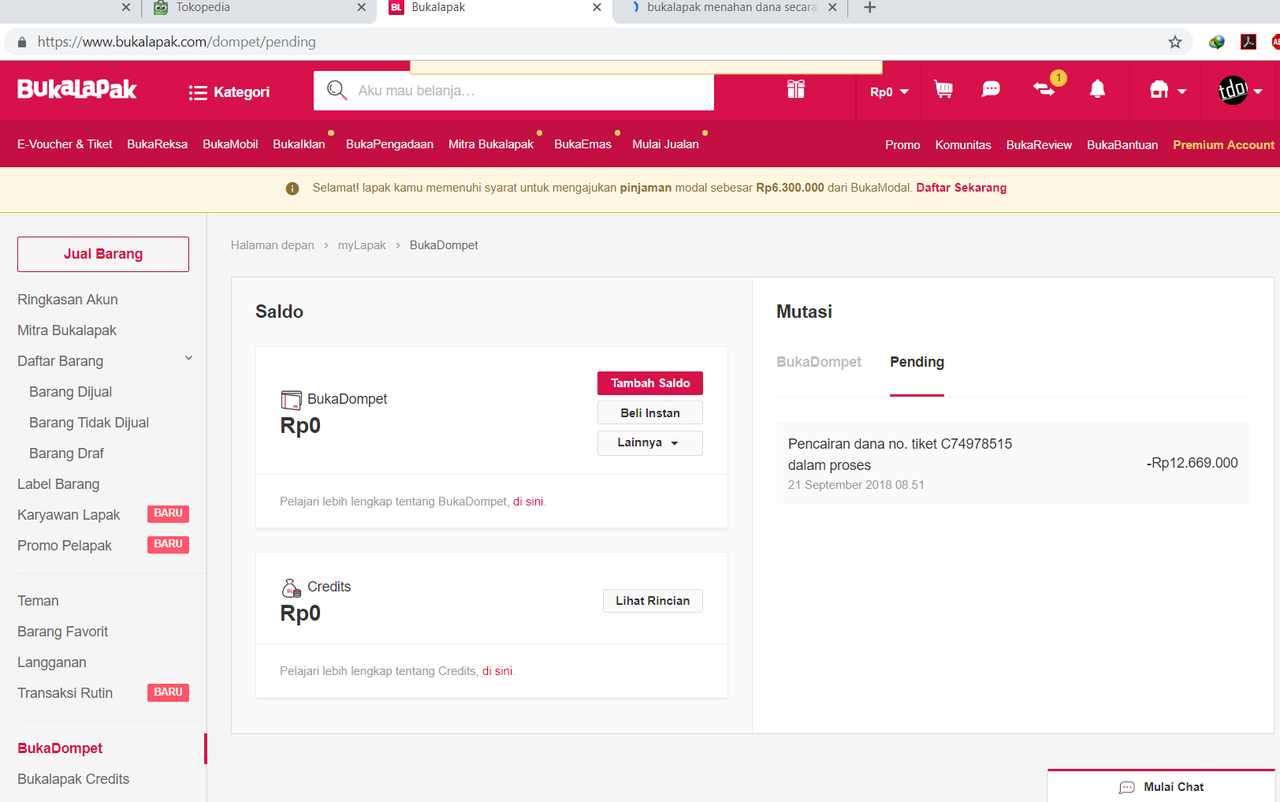The width and height of the screenshot is (1280, 802).
Task: Go to E-Voucher & Tiket
Action: [x=65, y=144]
